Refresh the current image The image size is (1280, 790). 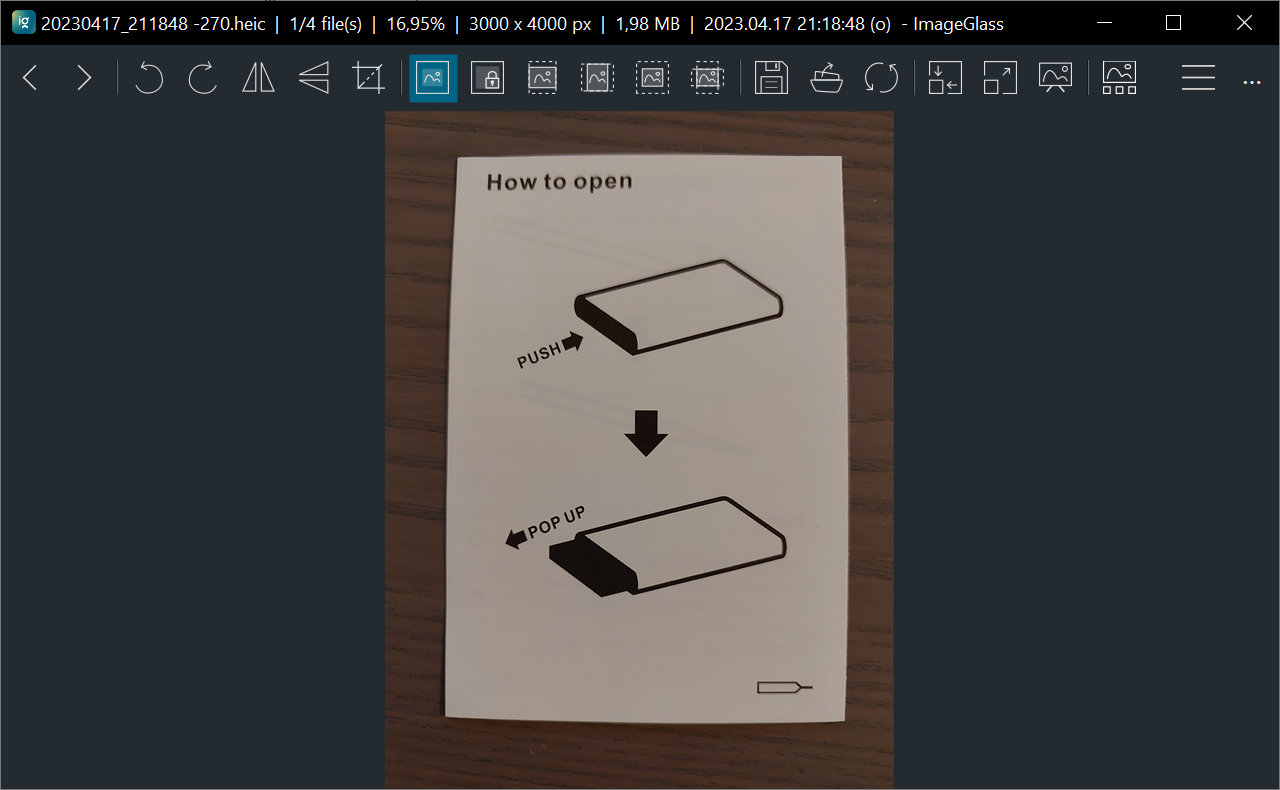[x=881, y=78]
